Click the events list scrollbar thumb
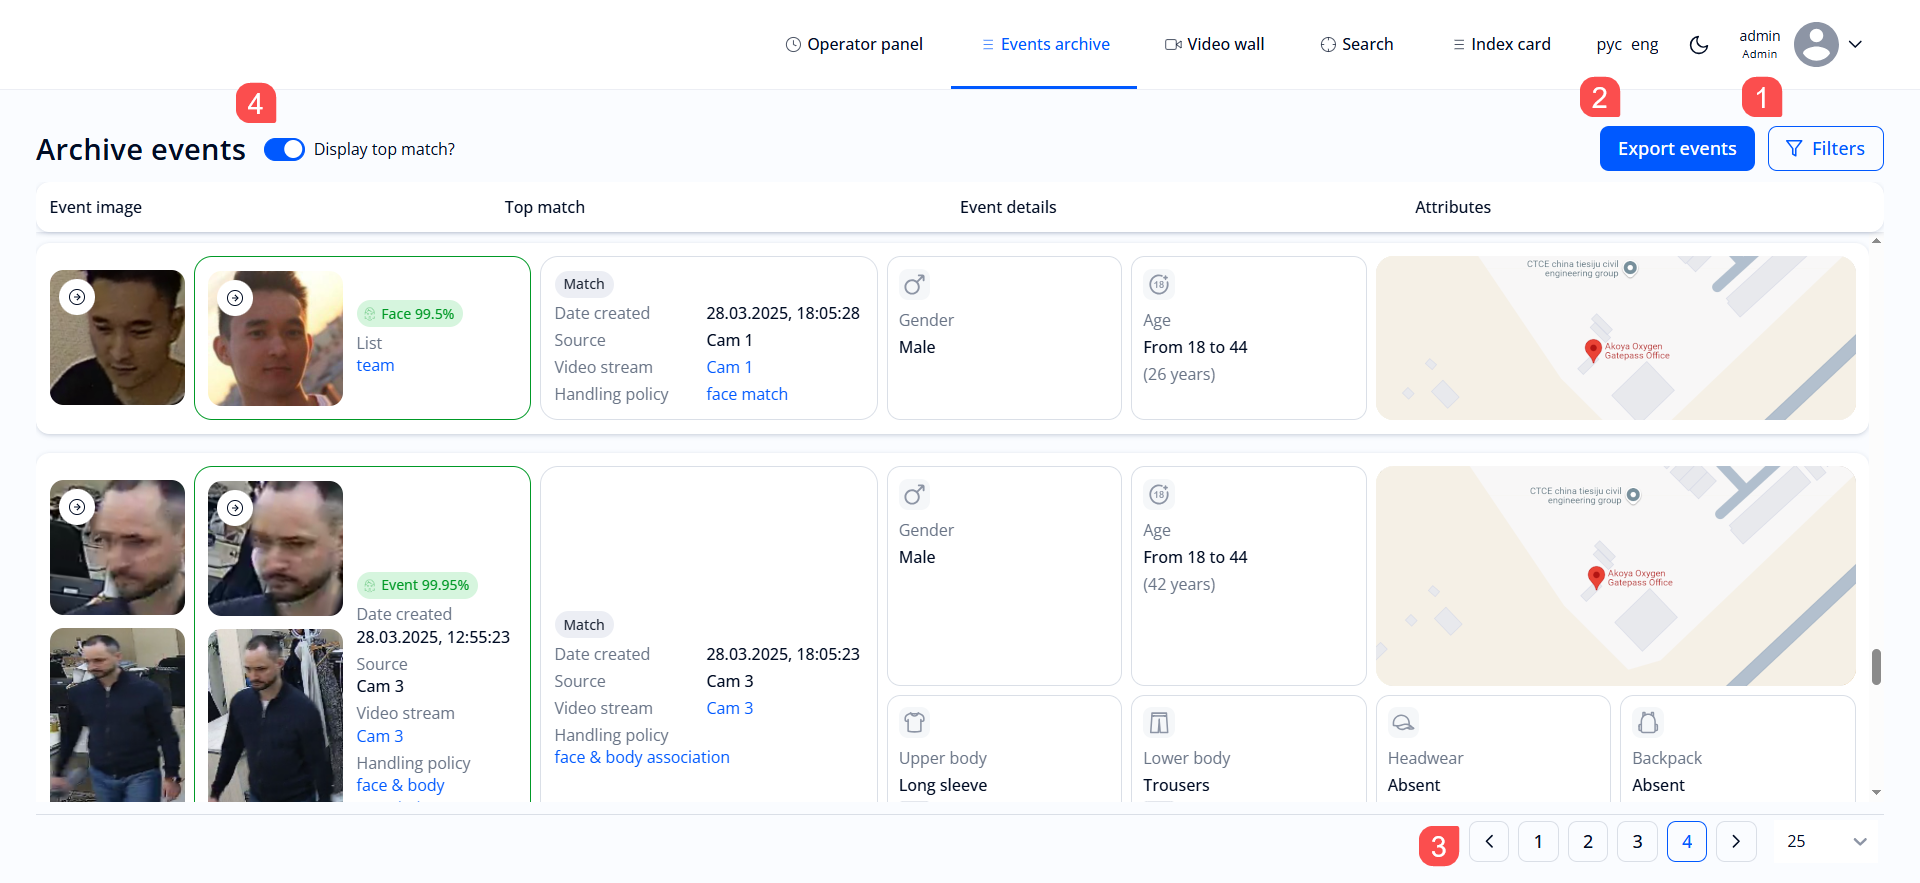1920x883 pixels. pos(1877,667)
